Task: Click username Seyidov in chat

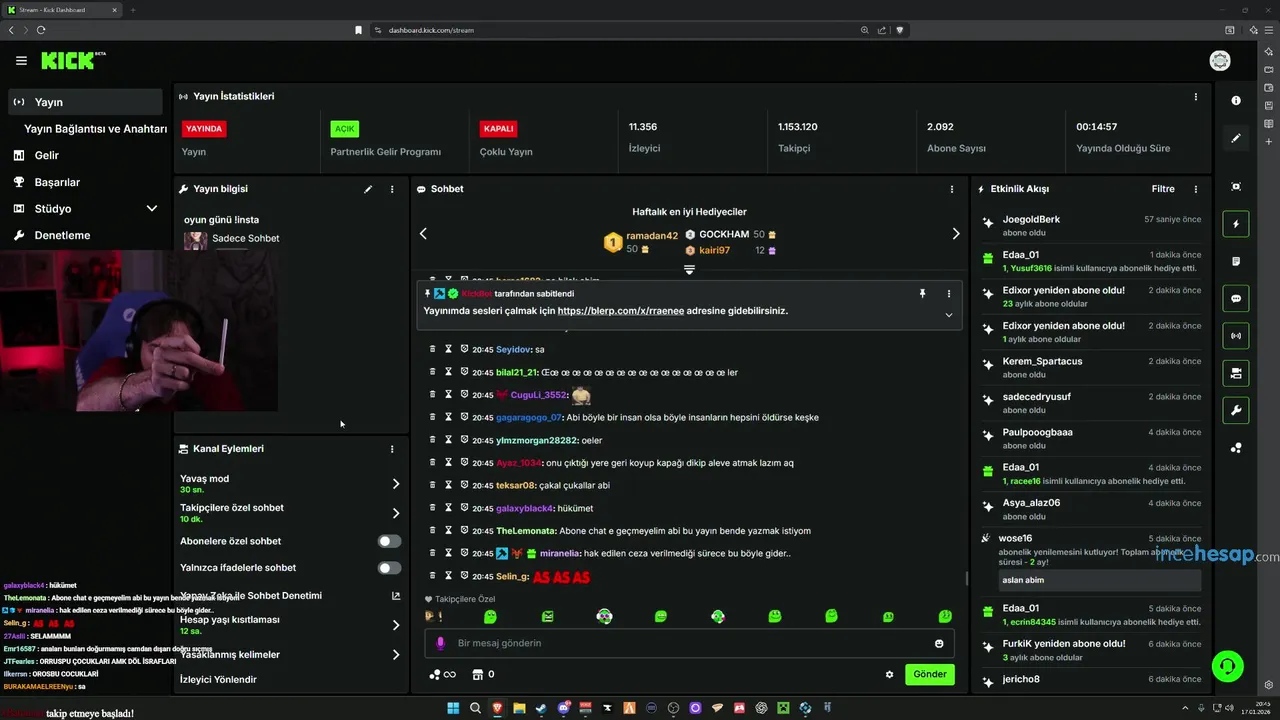Action: point(514,350)
